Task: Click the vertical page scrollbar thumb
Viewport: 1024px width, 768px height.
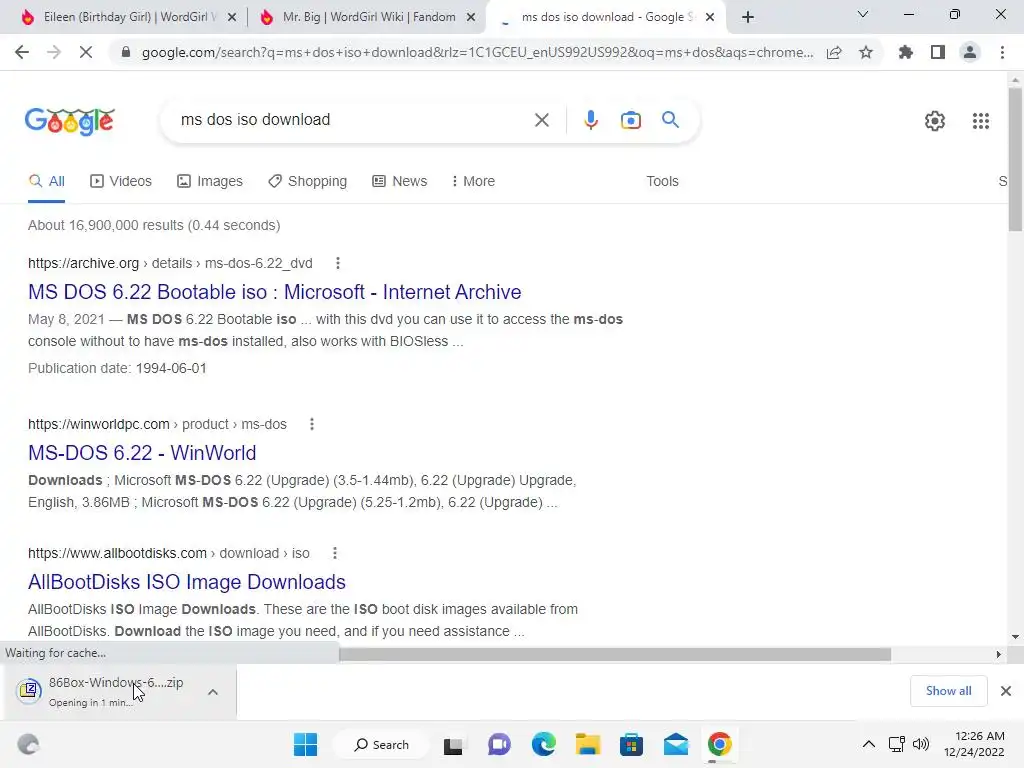Action: (x=1015, y=159)
